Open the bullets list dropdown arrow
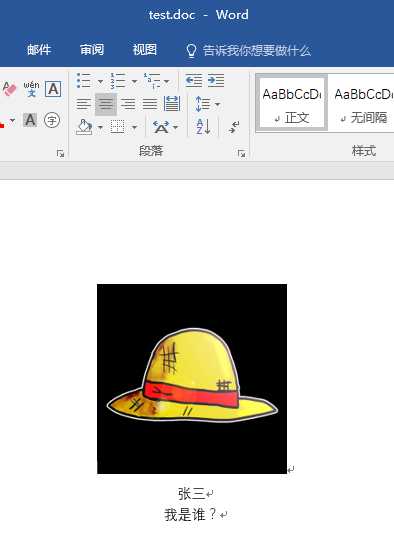Screen dimensions: 394x542 click(101, 82)
